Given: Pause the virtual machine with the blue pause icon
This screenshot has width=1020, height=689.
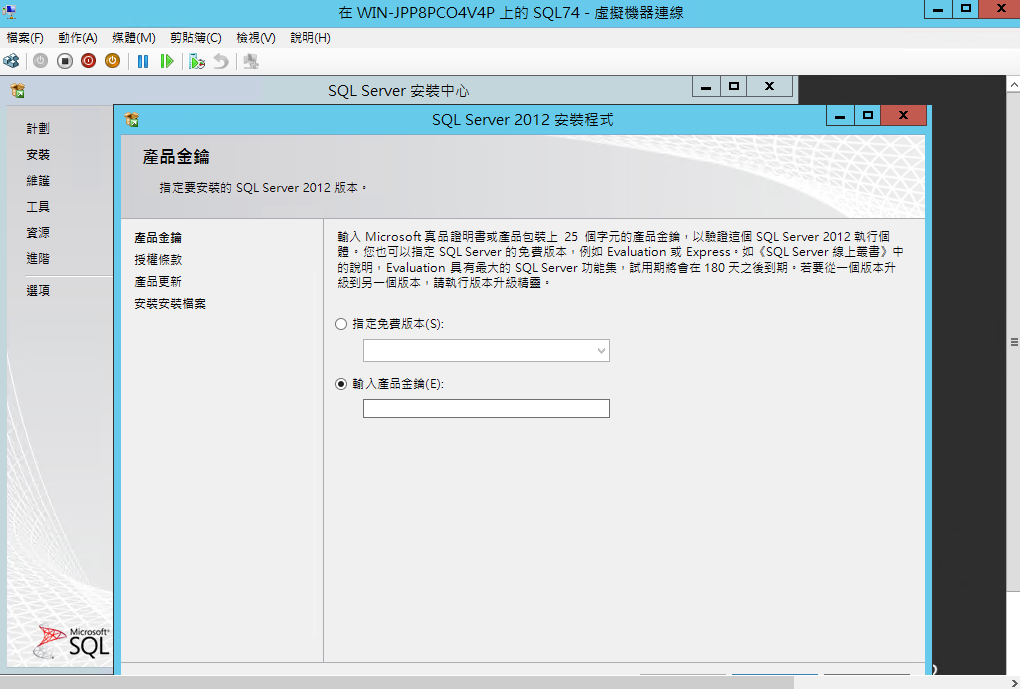Looking at the screenshot, I should 143,61.
